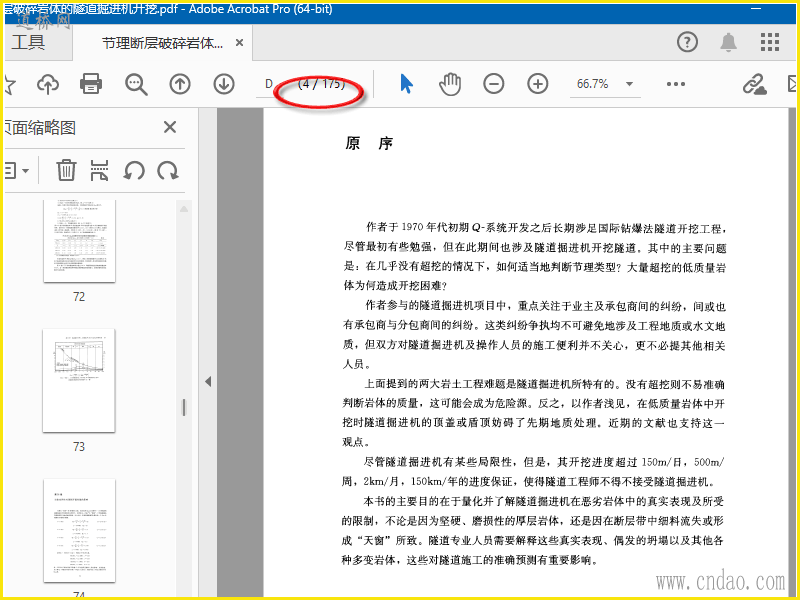Open the more tools ellipsis menu
The width and height of the screenshot is (800, 600).
point(676,84)
